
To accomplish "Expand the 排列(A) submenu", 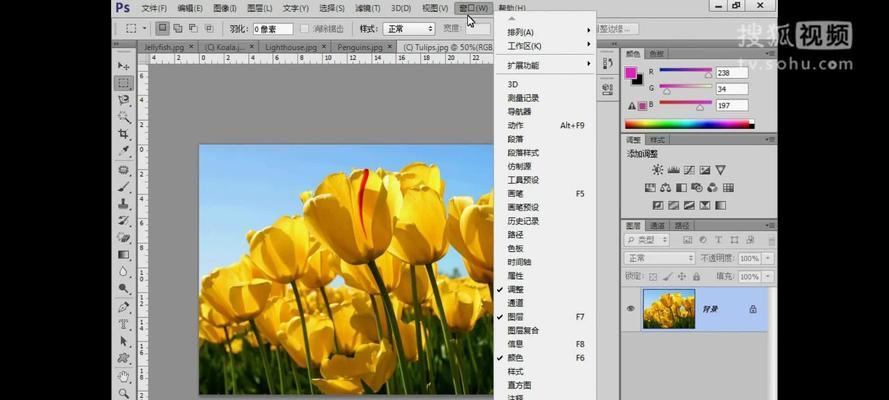I will pyautogui.click(x=545, y=32).
